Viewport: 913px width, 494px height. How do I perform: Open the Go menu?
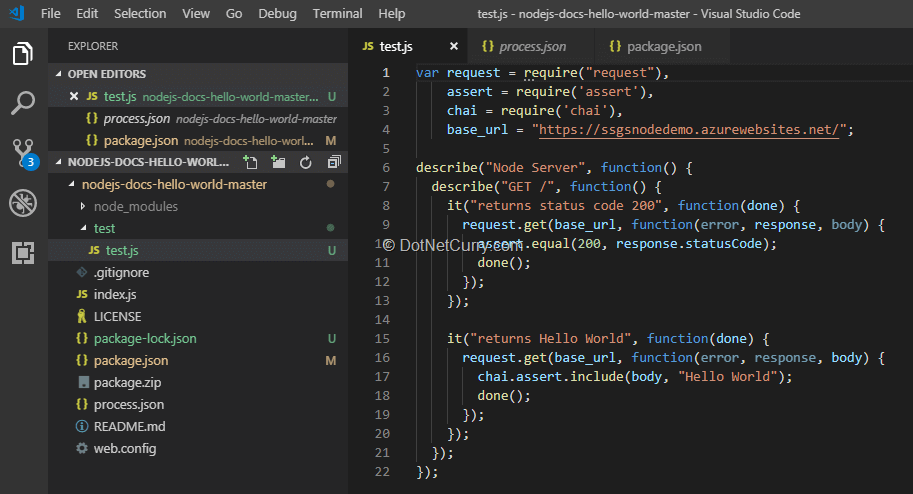pos(233,13)
